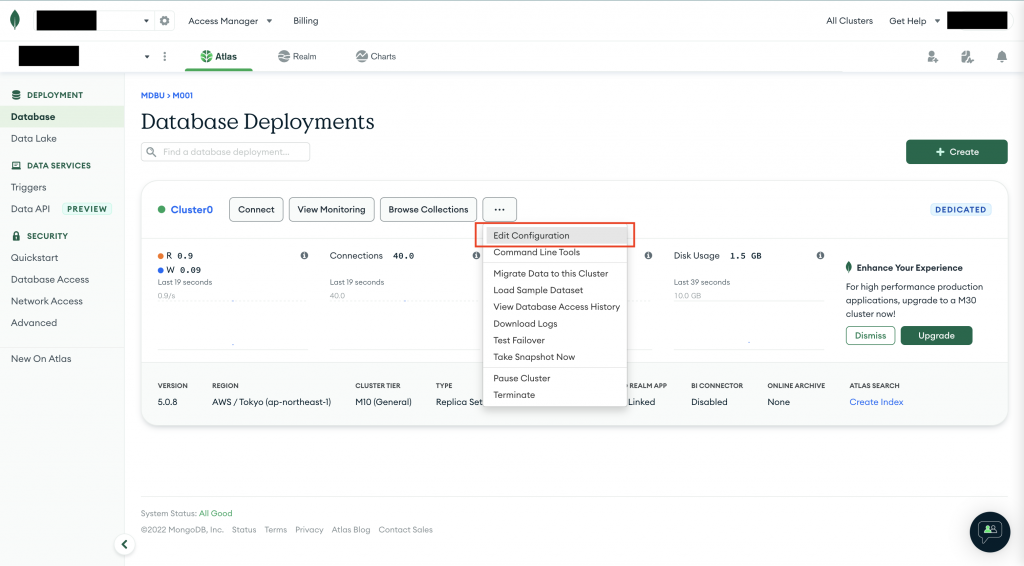Select Test Failover menu item
The height and width of the screenshot is (566, 1024).
click(x=555, y=340)
